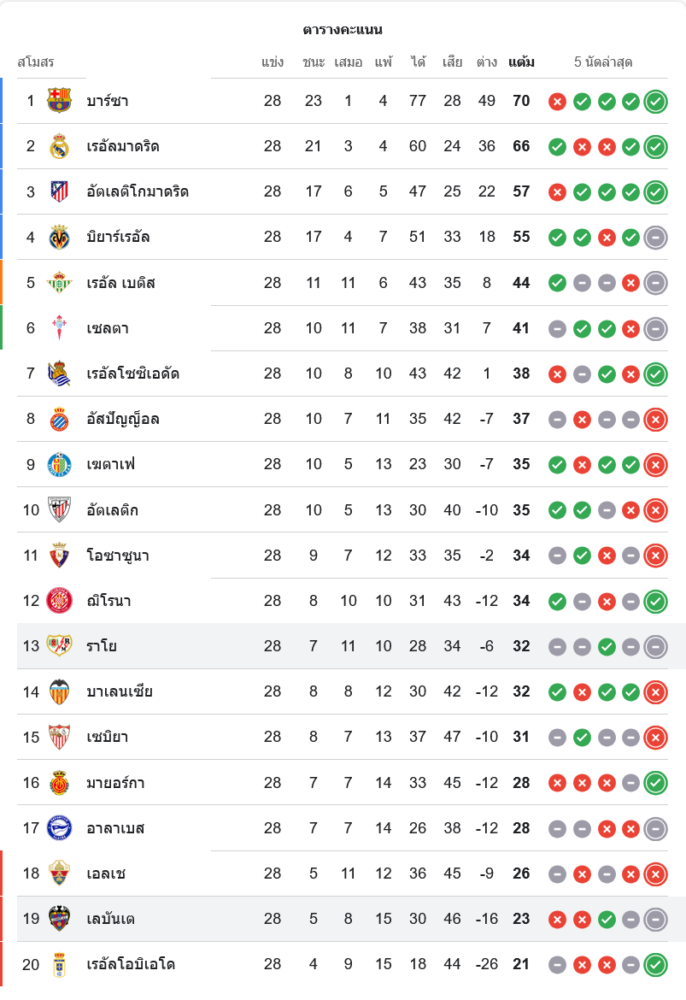Select the มายอร์กา team name
Viewport: 686px width, 1000px height.
115,782
